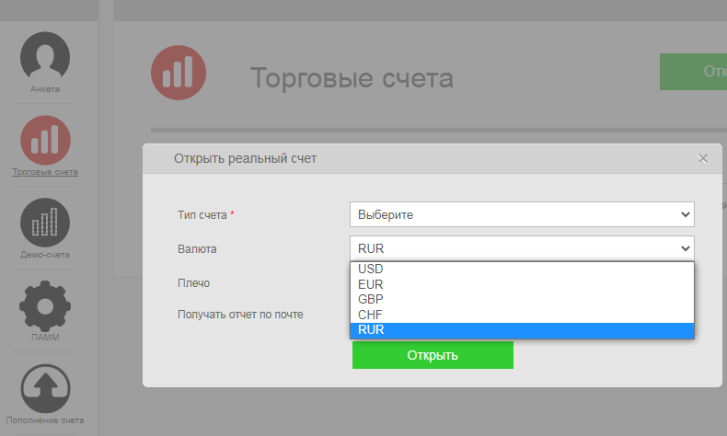Open the Демо-счета chart icon
Viewport: 727px width, 436px height.
tap(45, 222)
